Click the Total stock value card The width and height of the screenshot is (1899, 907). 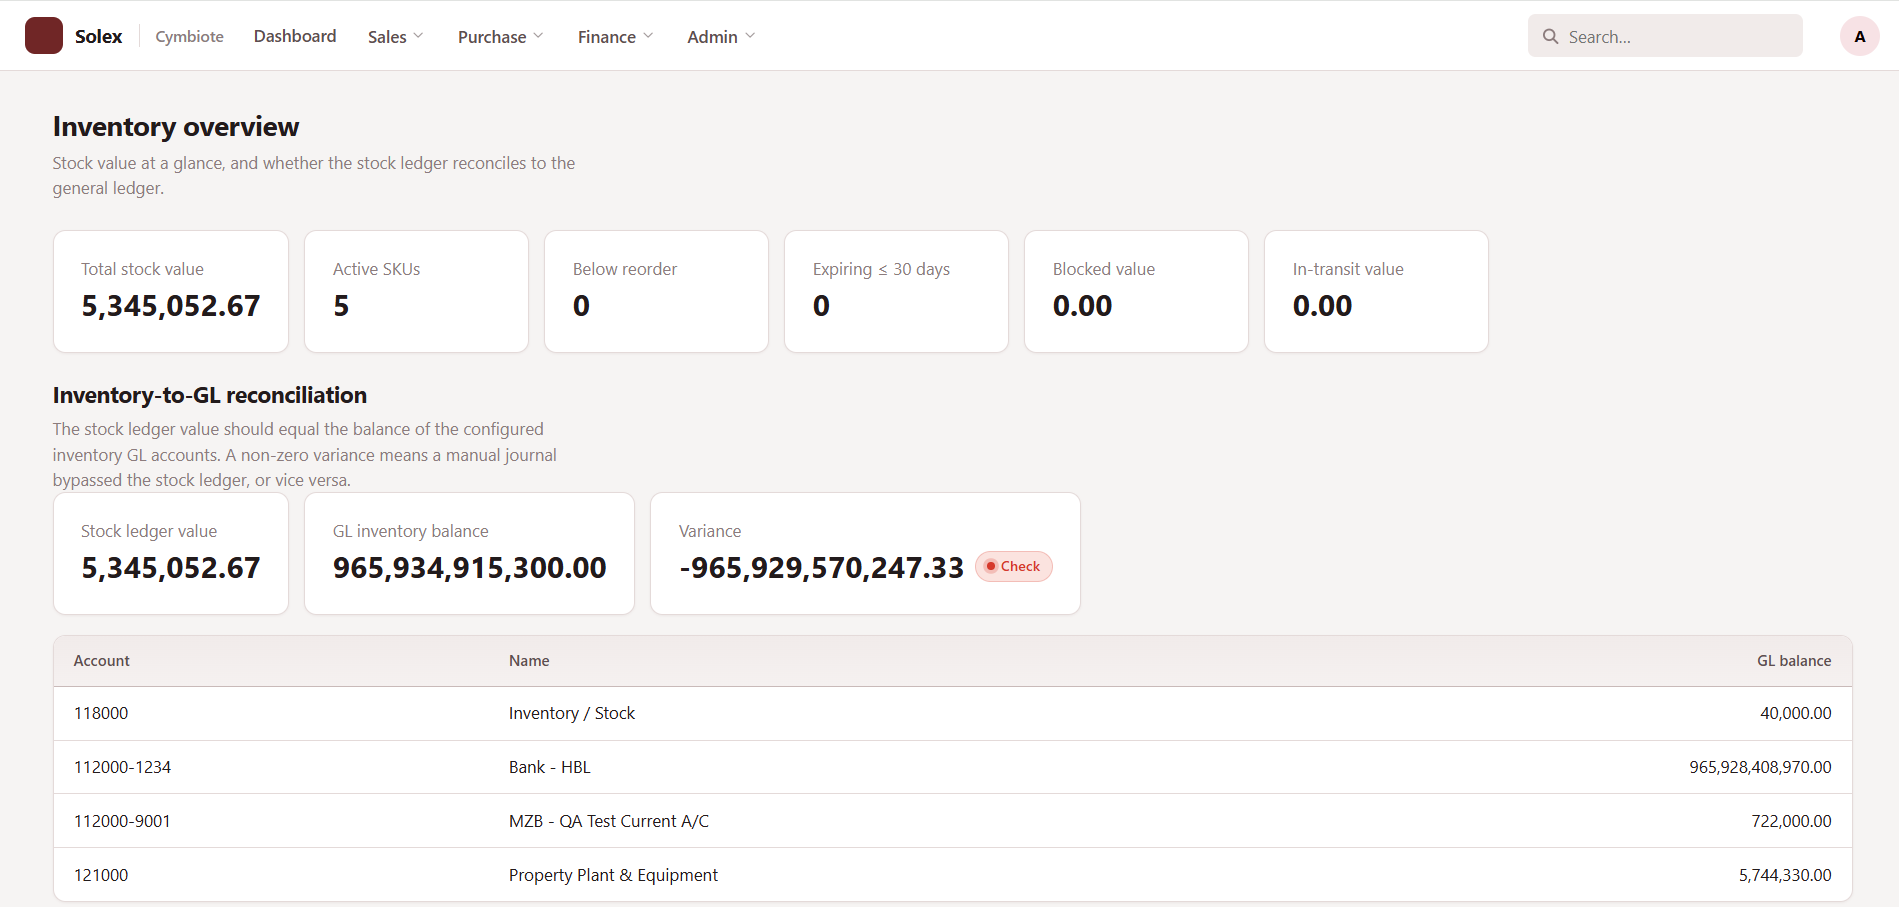171,291
